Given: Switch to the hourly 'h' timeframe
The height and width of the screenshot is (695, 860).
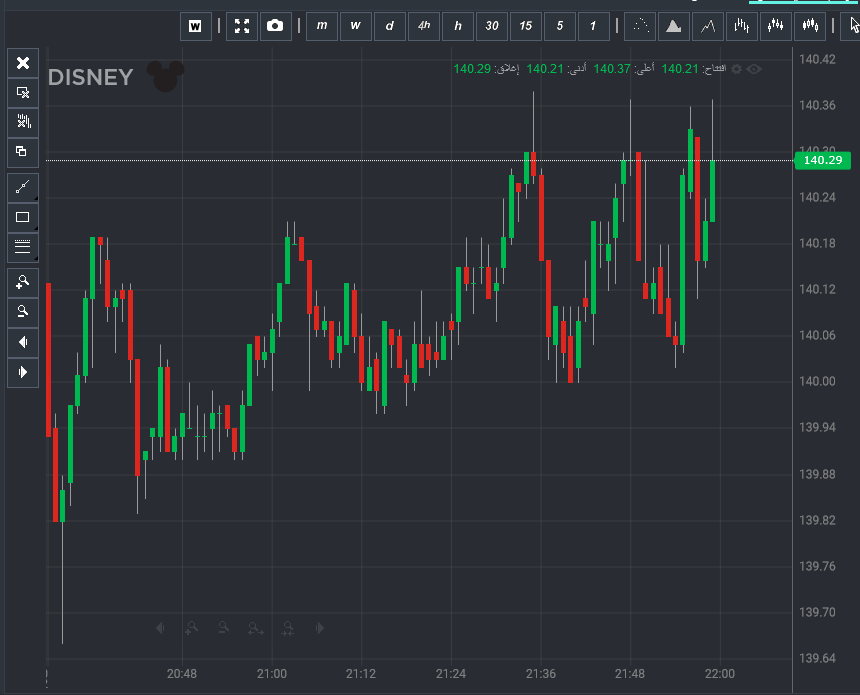Looking at the screenshot, I should (x=458, y=26).
